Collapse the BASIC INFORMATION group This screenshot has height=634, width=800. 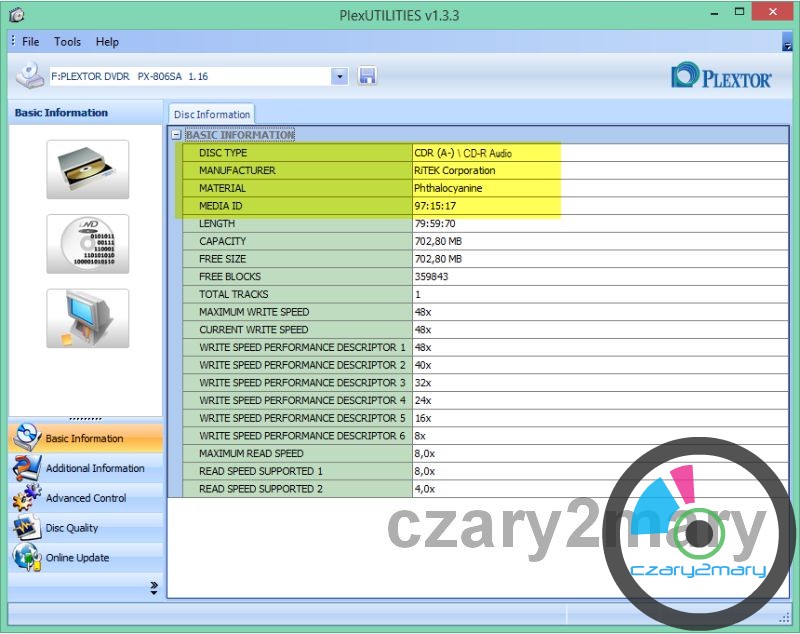click(176, 135)
